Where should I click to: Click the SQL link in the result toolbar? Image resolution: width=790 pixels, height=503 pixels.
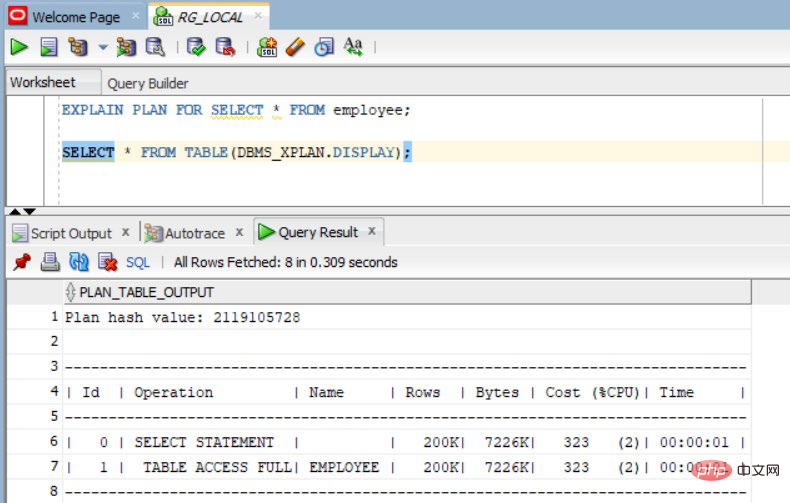pyautogui.click(x=137, y=262)
